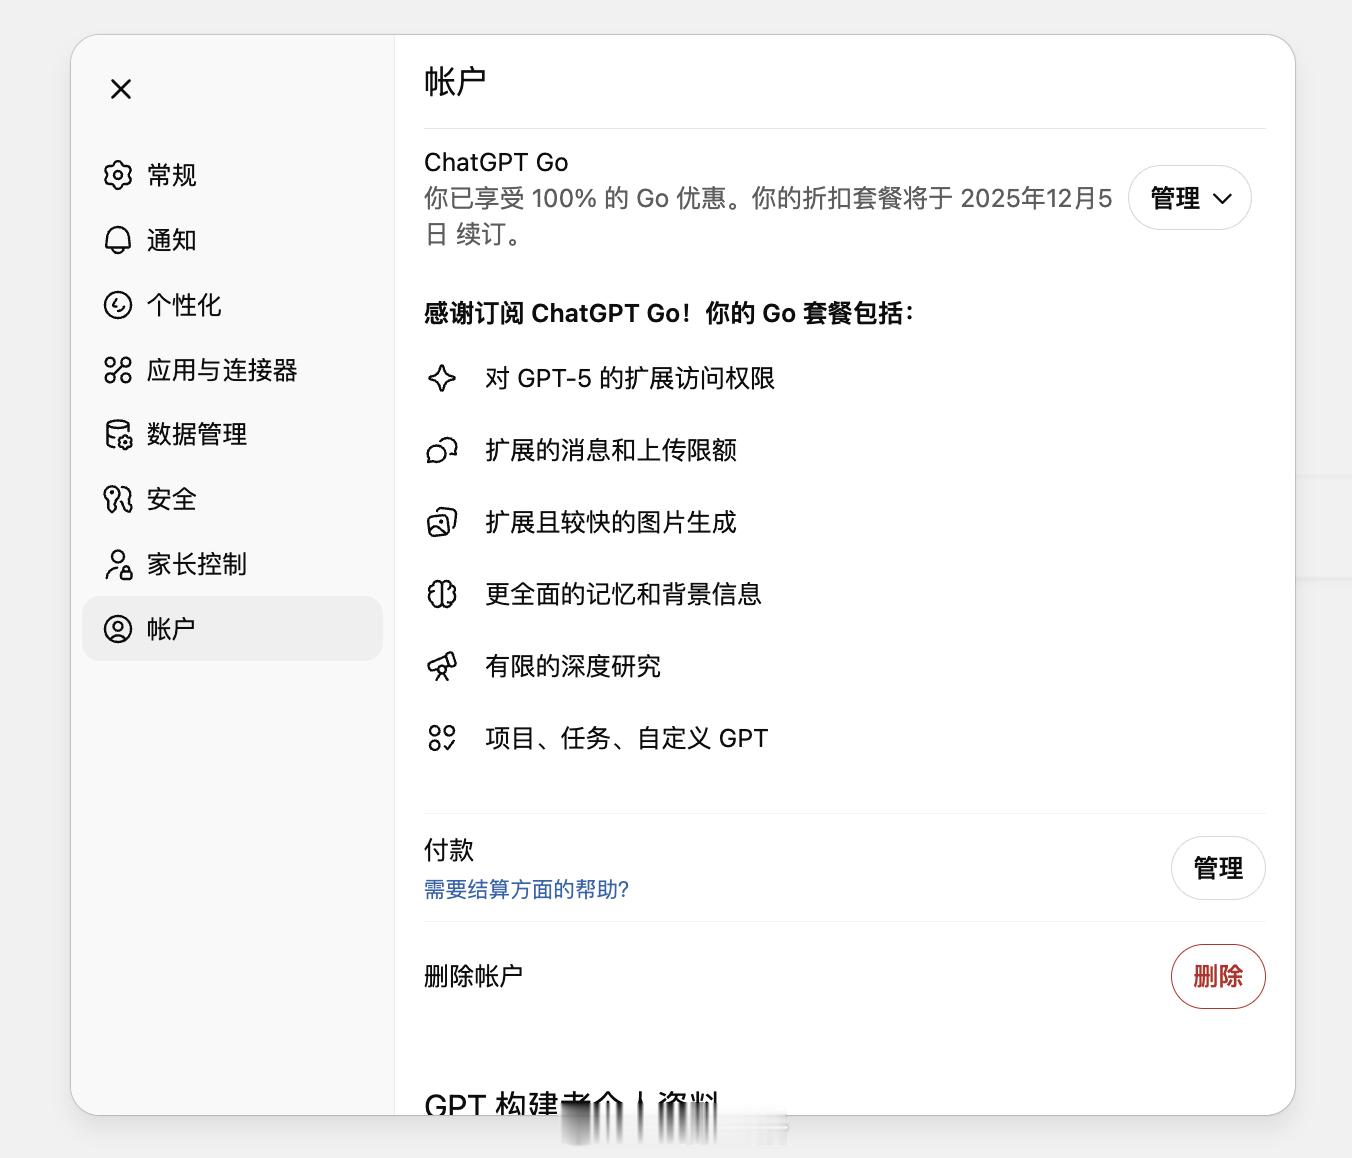
Task: Open the 需要结算方面的帮助? link
Action: [526, 889]
